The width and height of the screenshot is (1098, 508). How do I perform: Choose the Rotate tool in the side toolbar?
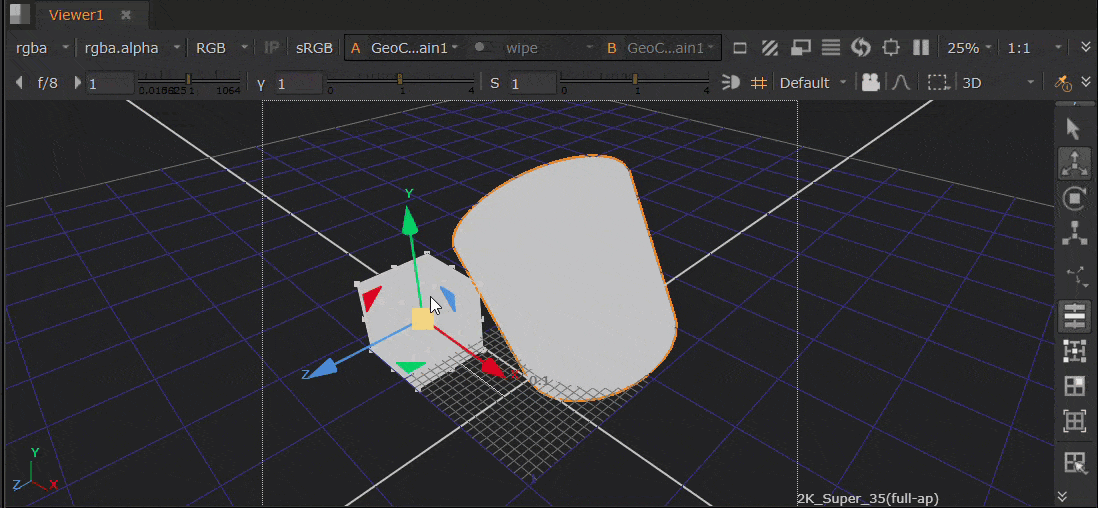pyautogui.click(x=1074, y=199)
